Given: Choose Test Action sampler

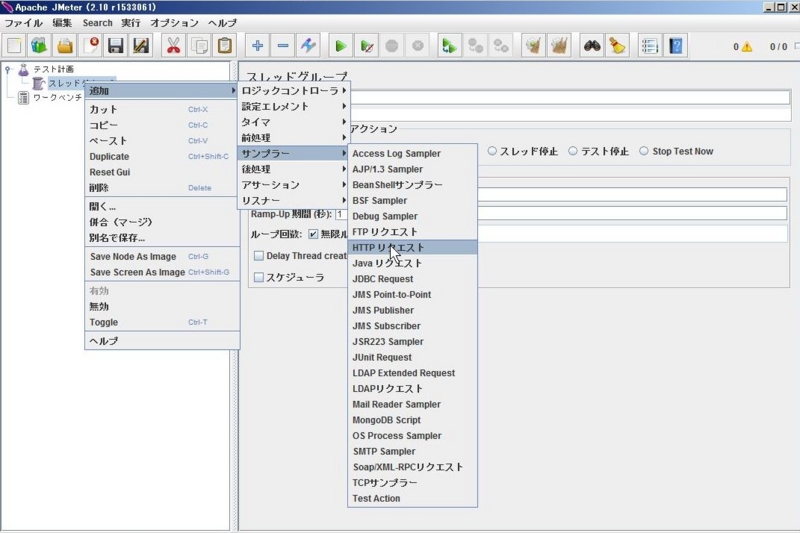Looking at the screenshot, I should tap(412, 498).
